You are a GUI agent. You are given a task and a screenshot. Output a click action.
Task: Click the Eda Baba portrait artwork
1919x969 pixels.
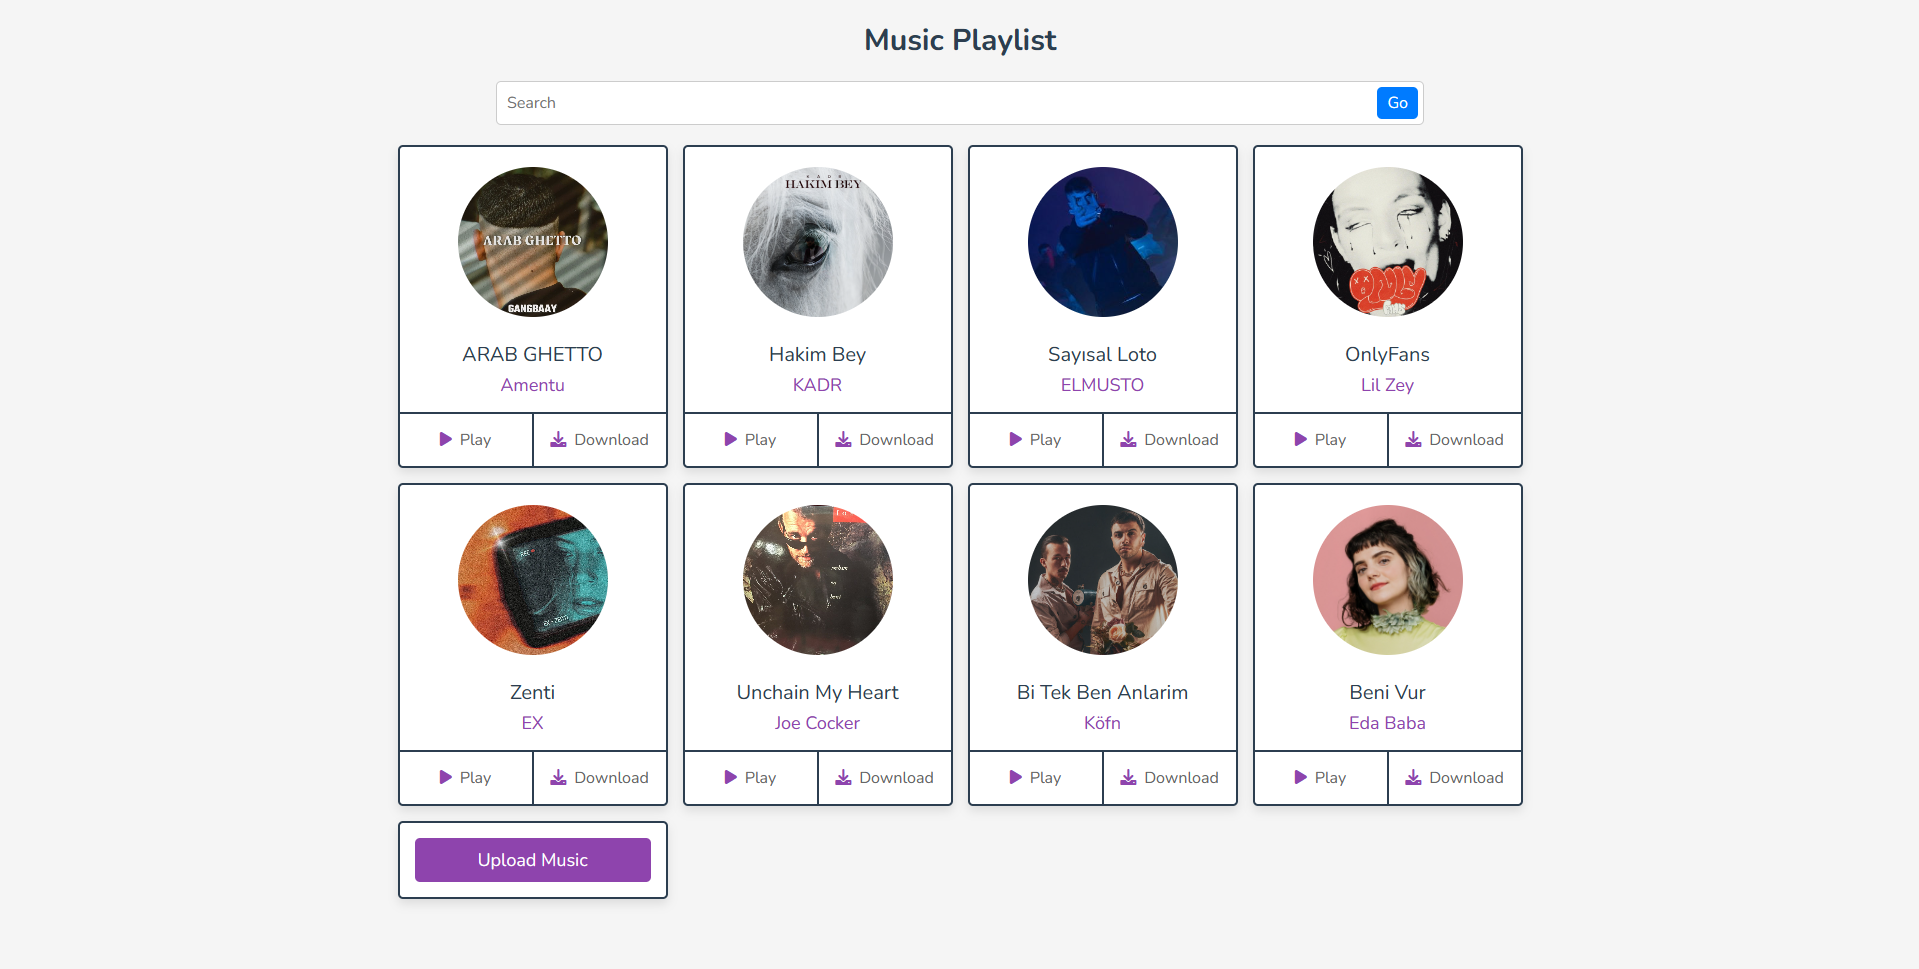(x=1387, y=579)
